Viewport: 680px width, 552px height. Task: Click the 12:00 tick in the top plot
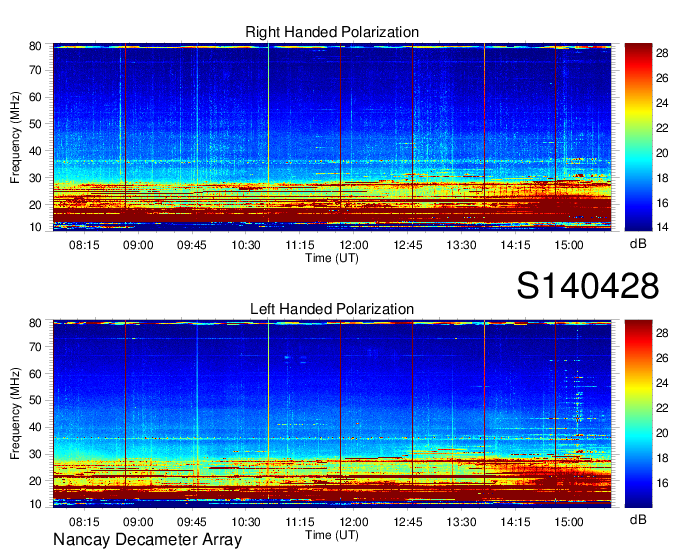(x=354, y=245)
